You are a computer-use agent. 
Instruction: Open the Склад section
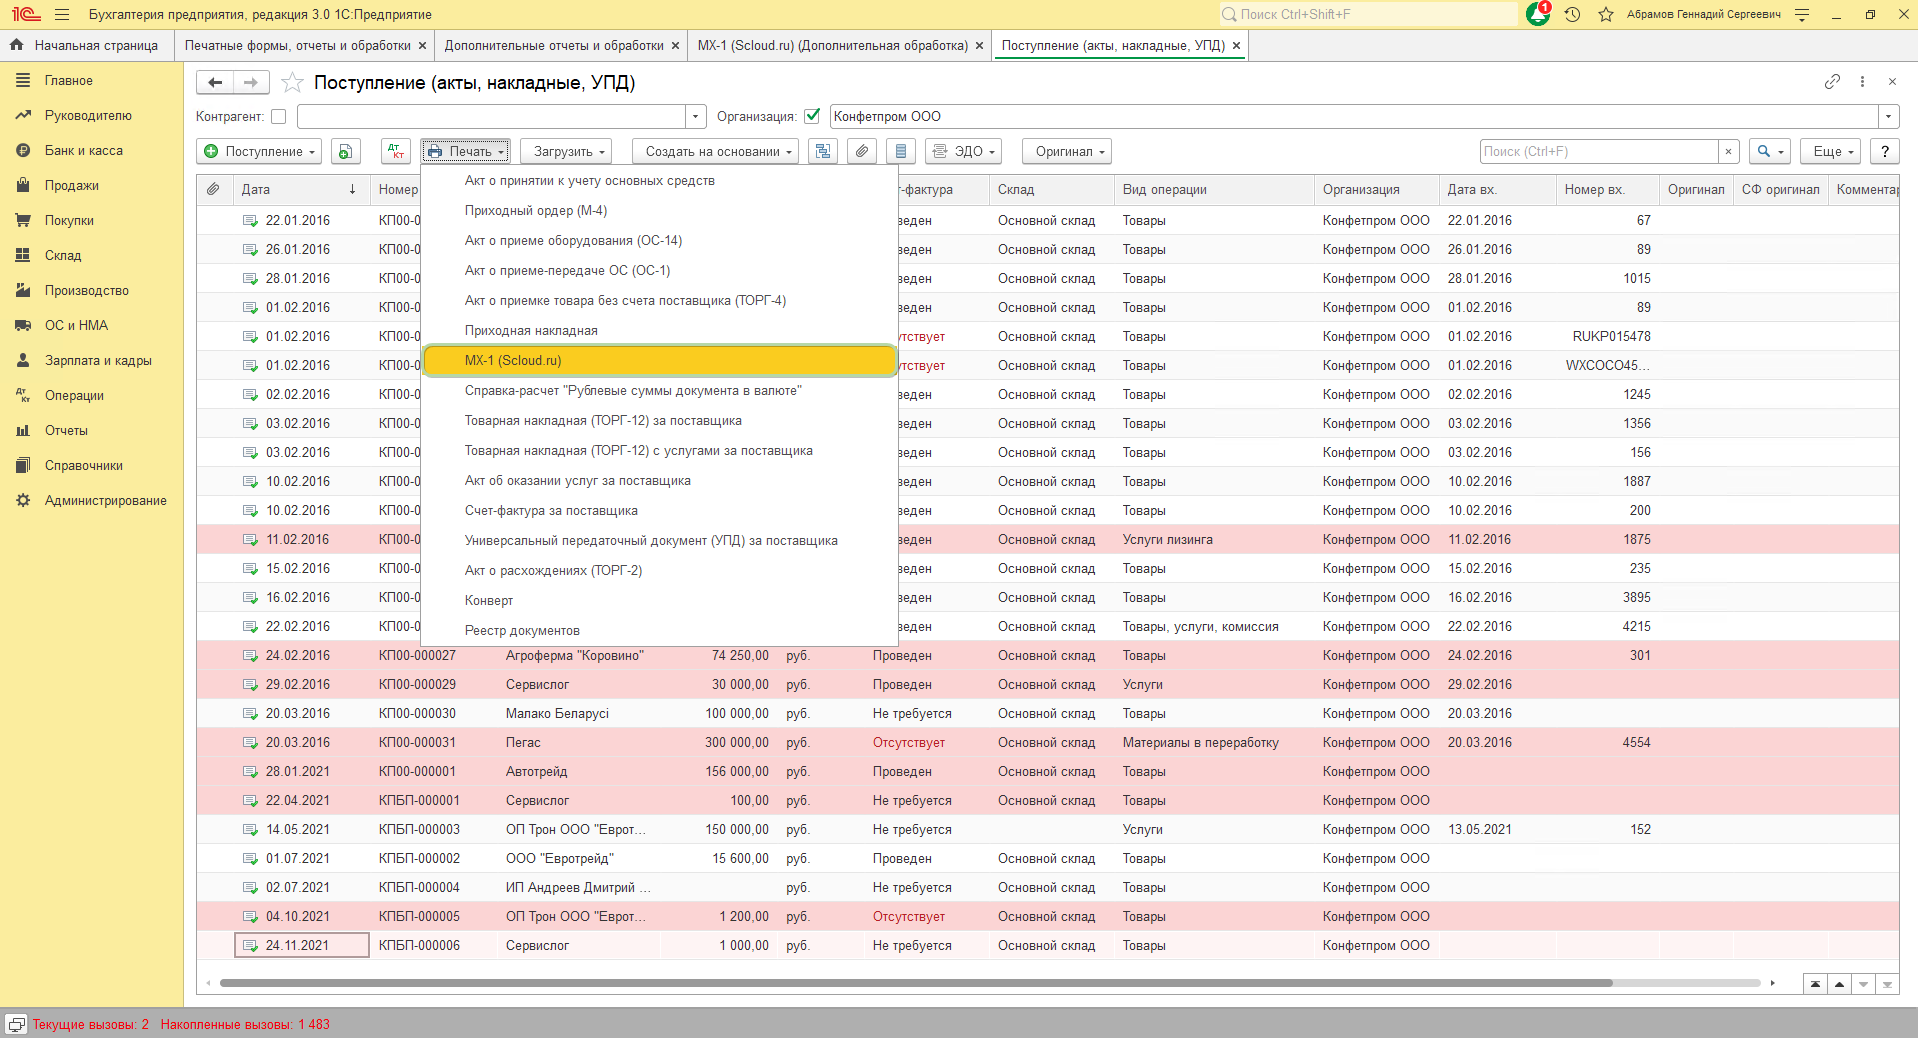pos(62,256)
